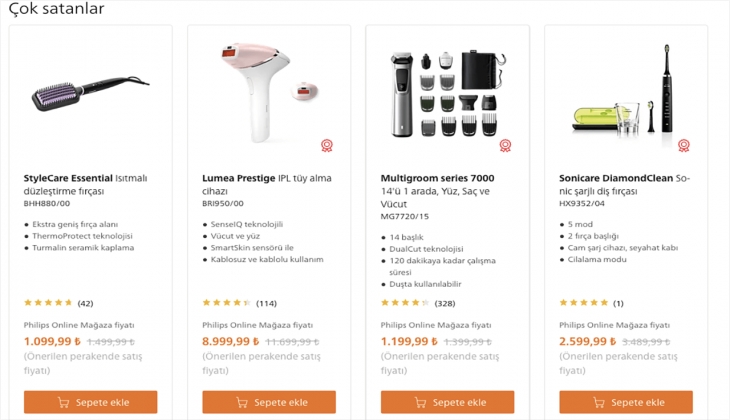Open the 328 reviews for Multigroom

tap(444, 303)
